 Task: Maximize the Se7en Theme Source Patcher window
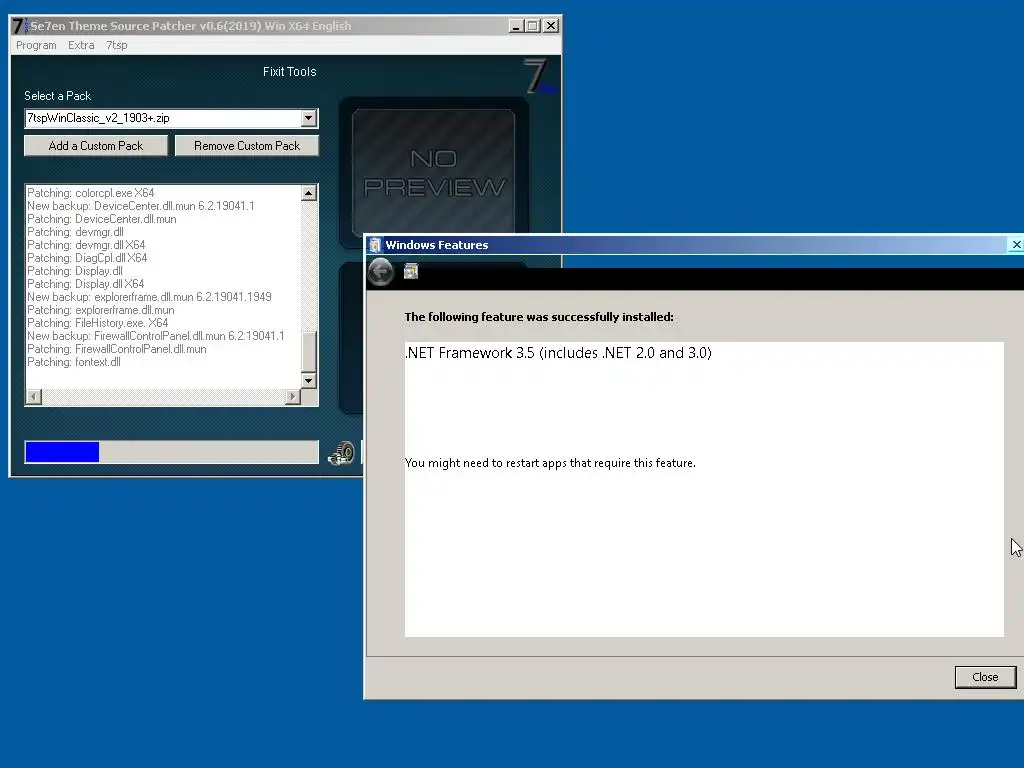point(533,26)
